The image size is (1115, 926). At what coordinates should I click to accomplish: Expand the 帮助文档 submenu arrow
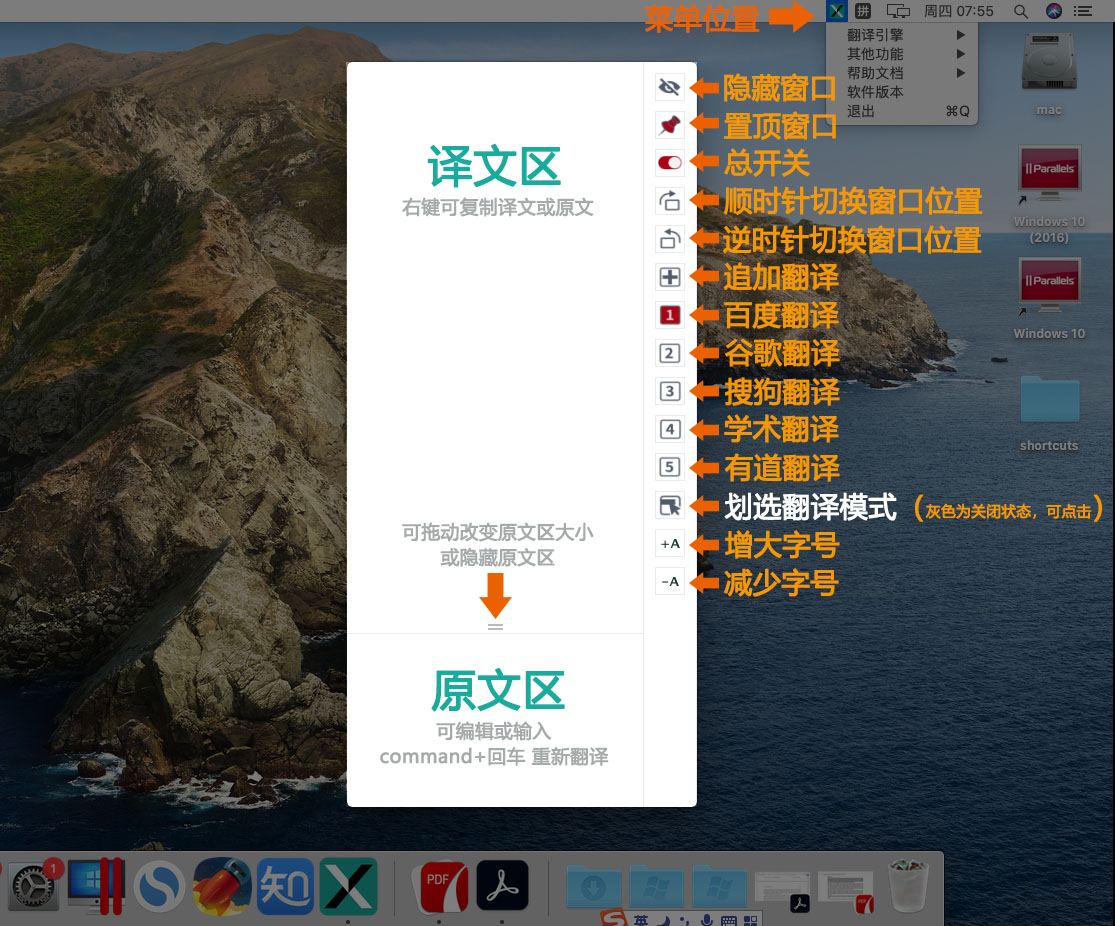click(x=961, y=73)
